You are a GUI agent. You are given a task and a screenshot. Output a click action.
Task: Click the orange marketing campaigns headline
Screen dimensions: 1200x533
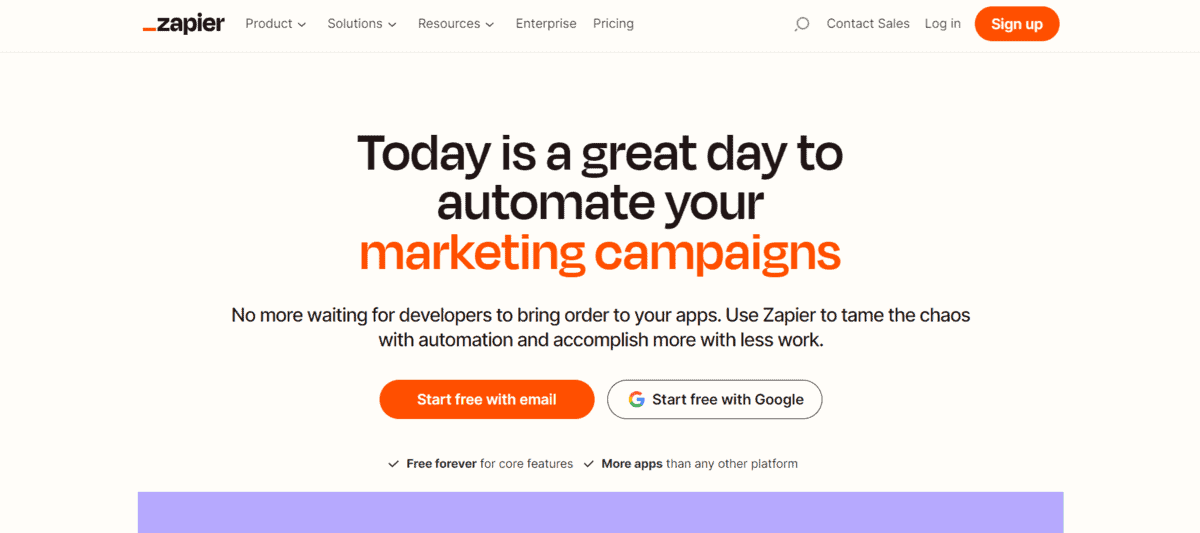coord(600,253)
